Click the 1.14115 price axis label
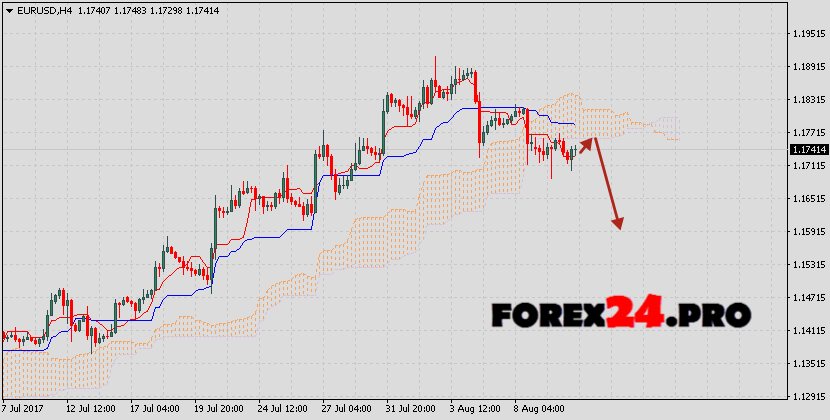The width and height of the screenshot is (830, 420). [806, 331]
